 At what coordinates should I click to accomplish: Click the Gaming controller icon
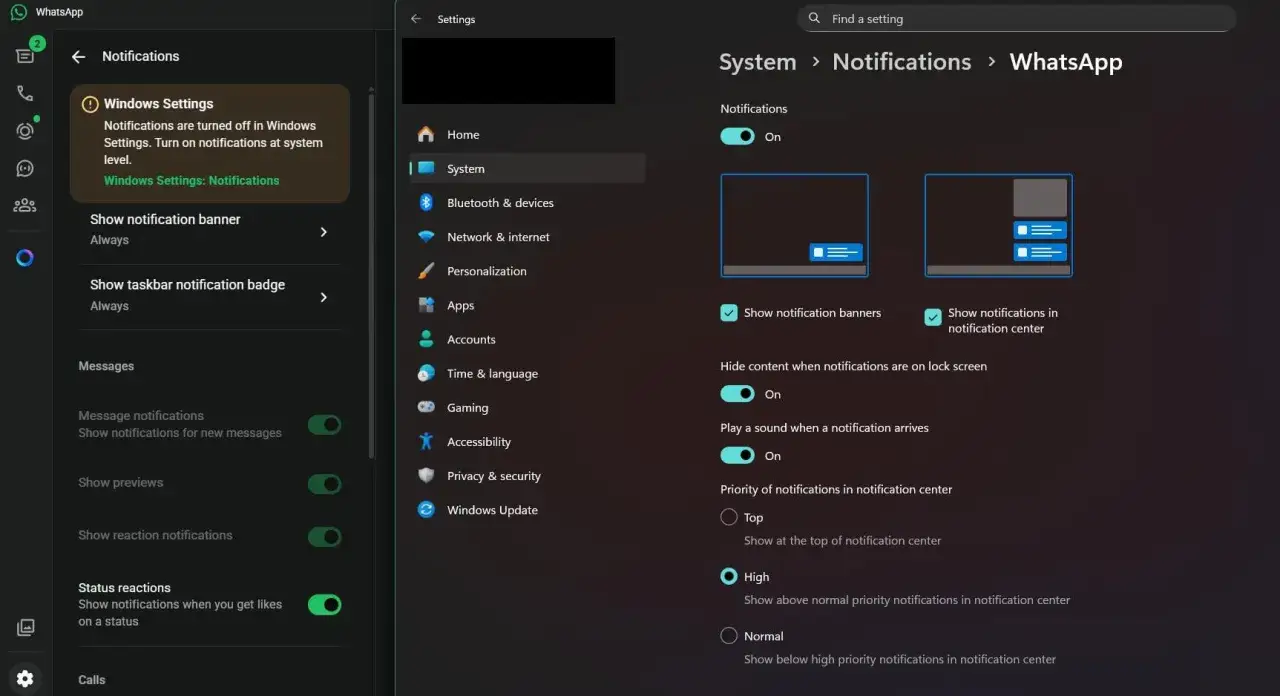(x=426, y=407)
